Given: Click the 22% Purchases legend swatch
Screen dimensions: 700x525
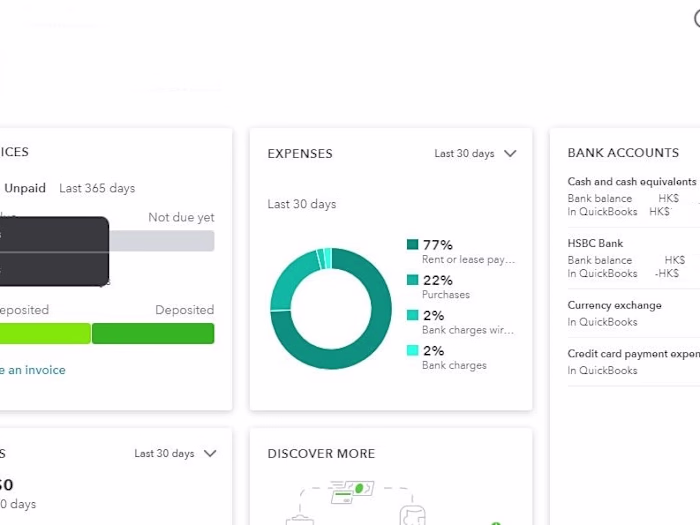Looking at the screenshot, I should (x=412, y=279).
